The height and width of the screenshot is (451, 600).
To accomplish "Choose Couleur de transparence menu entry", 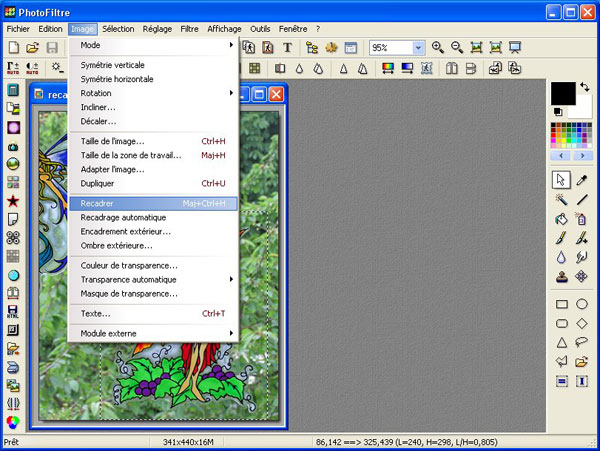I will click(x=153, y=265).
